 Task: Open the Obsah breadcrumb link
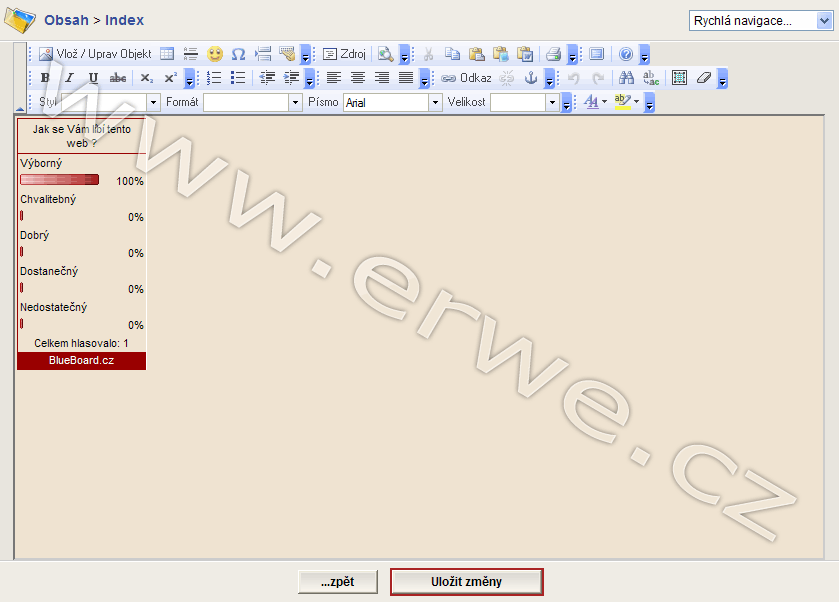[x=66, y=20]
